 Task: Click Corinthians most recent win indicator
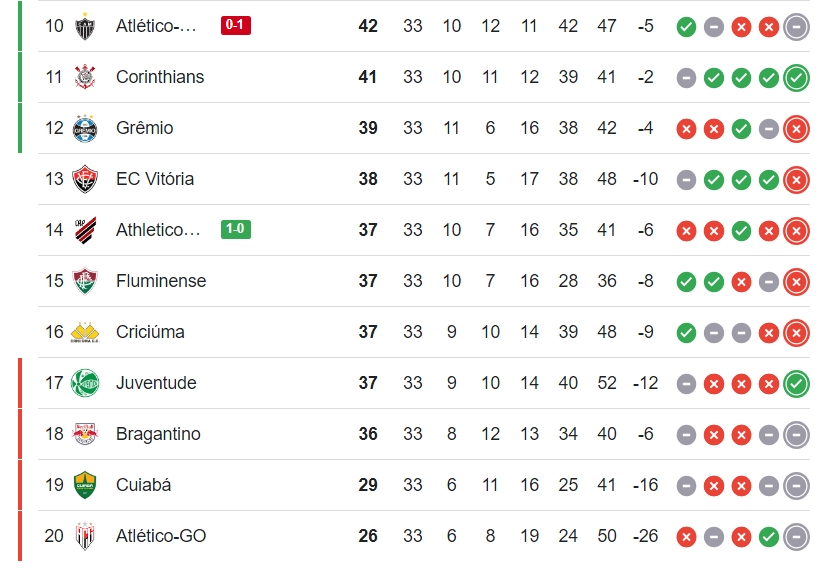pyautogui.click(x=796, y=78)
